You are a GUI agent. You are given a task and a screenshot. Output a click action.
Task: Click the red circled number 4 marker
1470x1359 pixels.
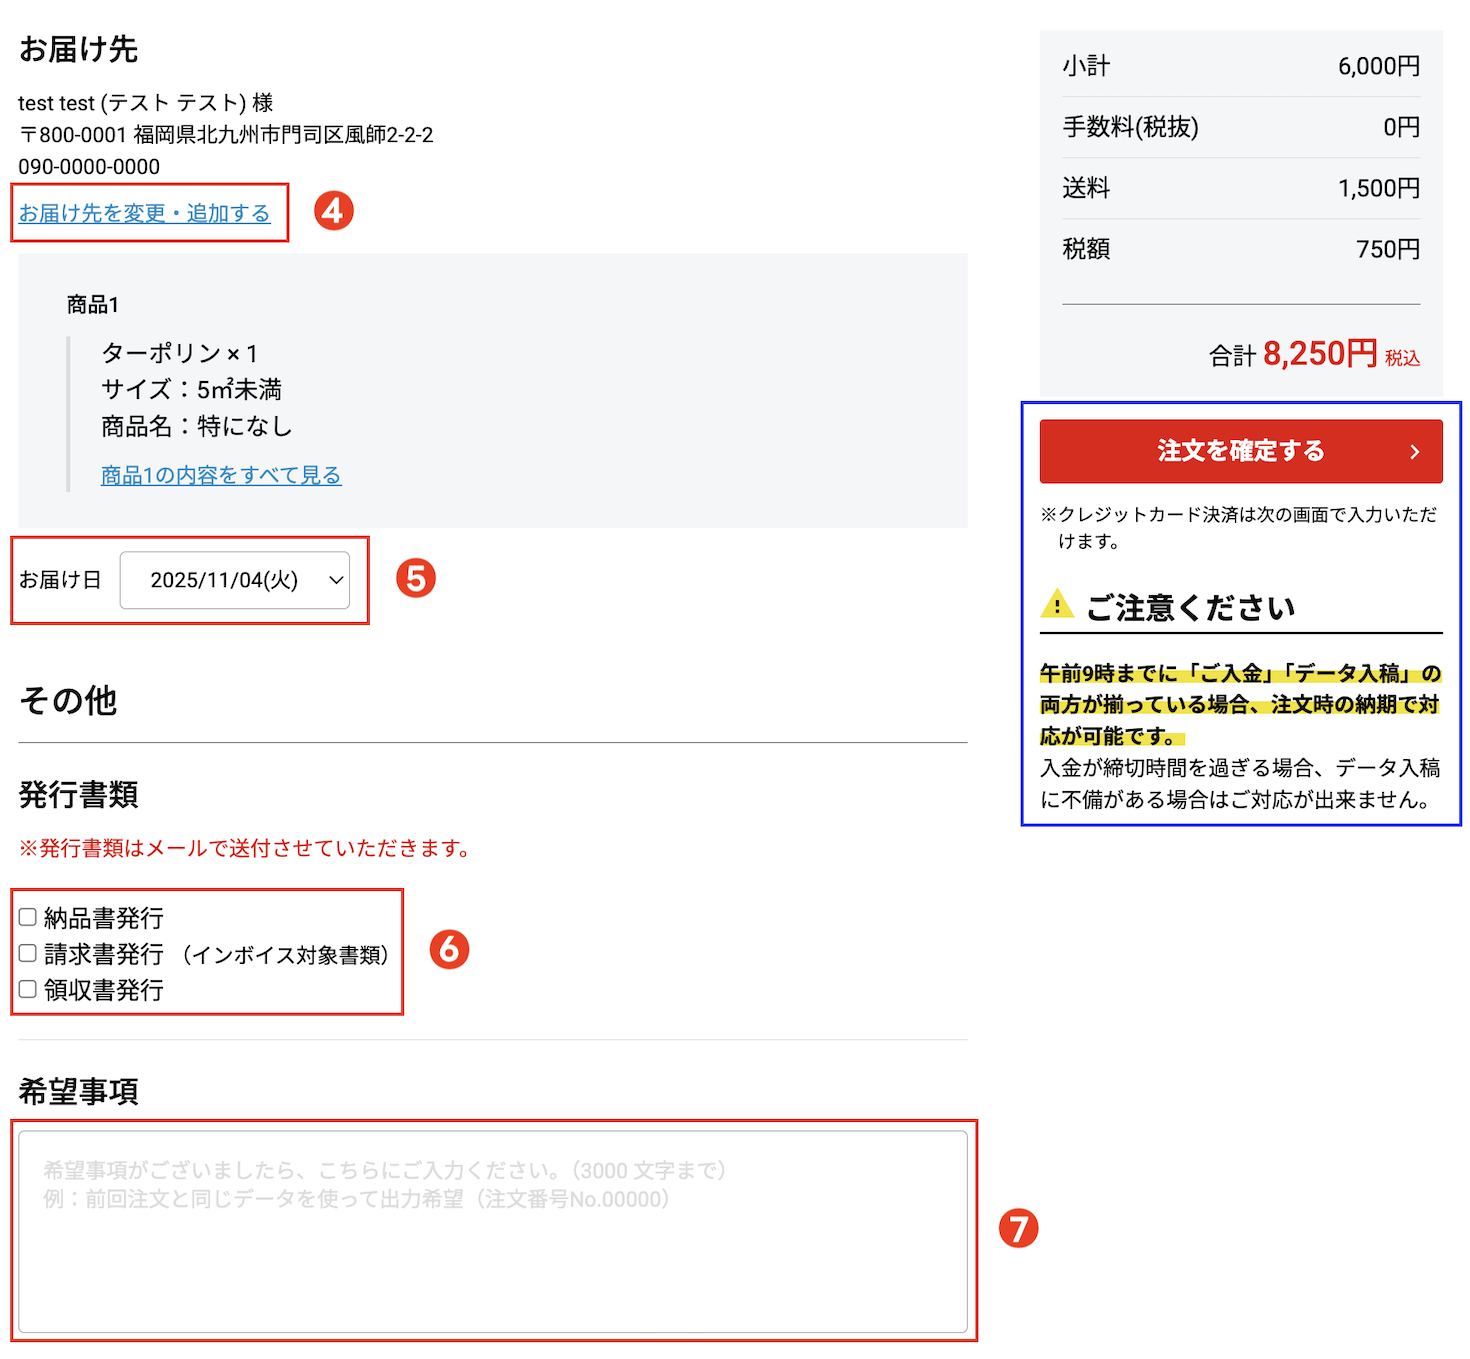[x=334, y=211]
